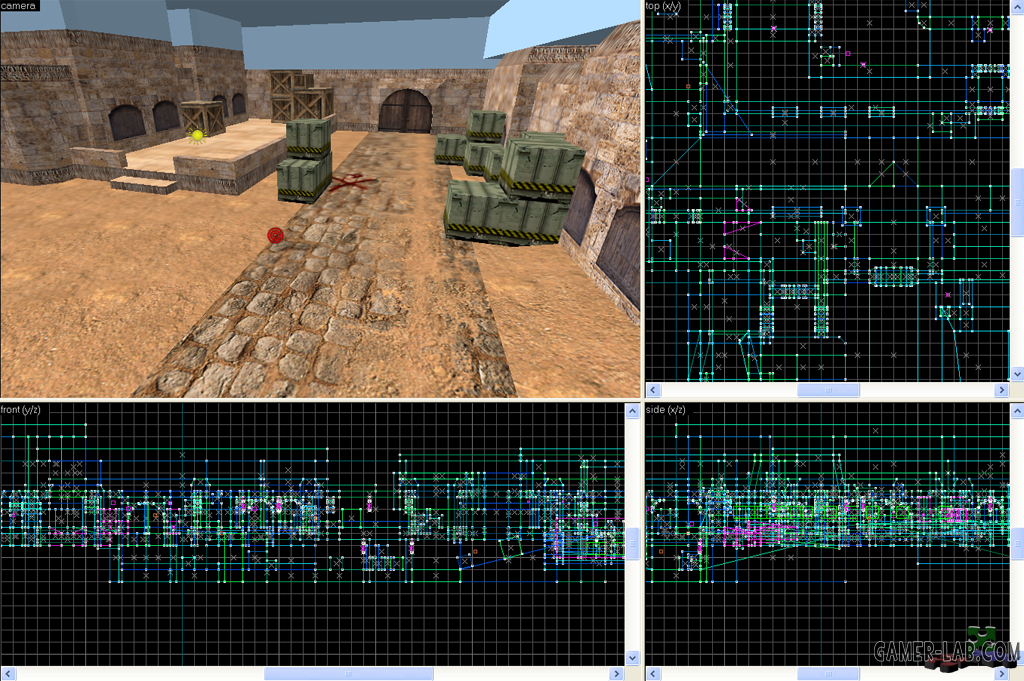Click down arrow of top view vertical scrollbar
The image size is (1024, 681).
tap(1017, 374)
